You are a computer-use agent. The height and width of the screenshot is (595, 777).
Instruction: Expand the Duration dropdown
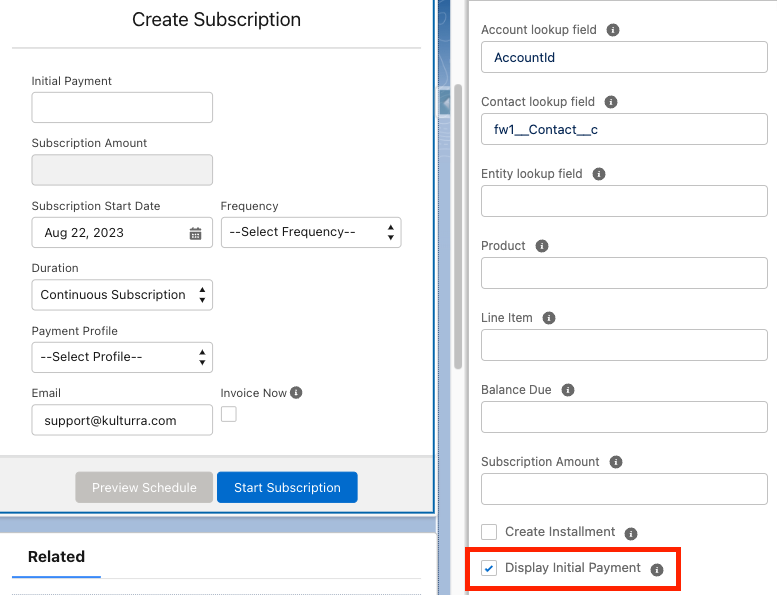122,295
